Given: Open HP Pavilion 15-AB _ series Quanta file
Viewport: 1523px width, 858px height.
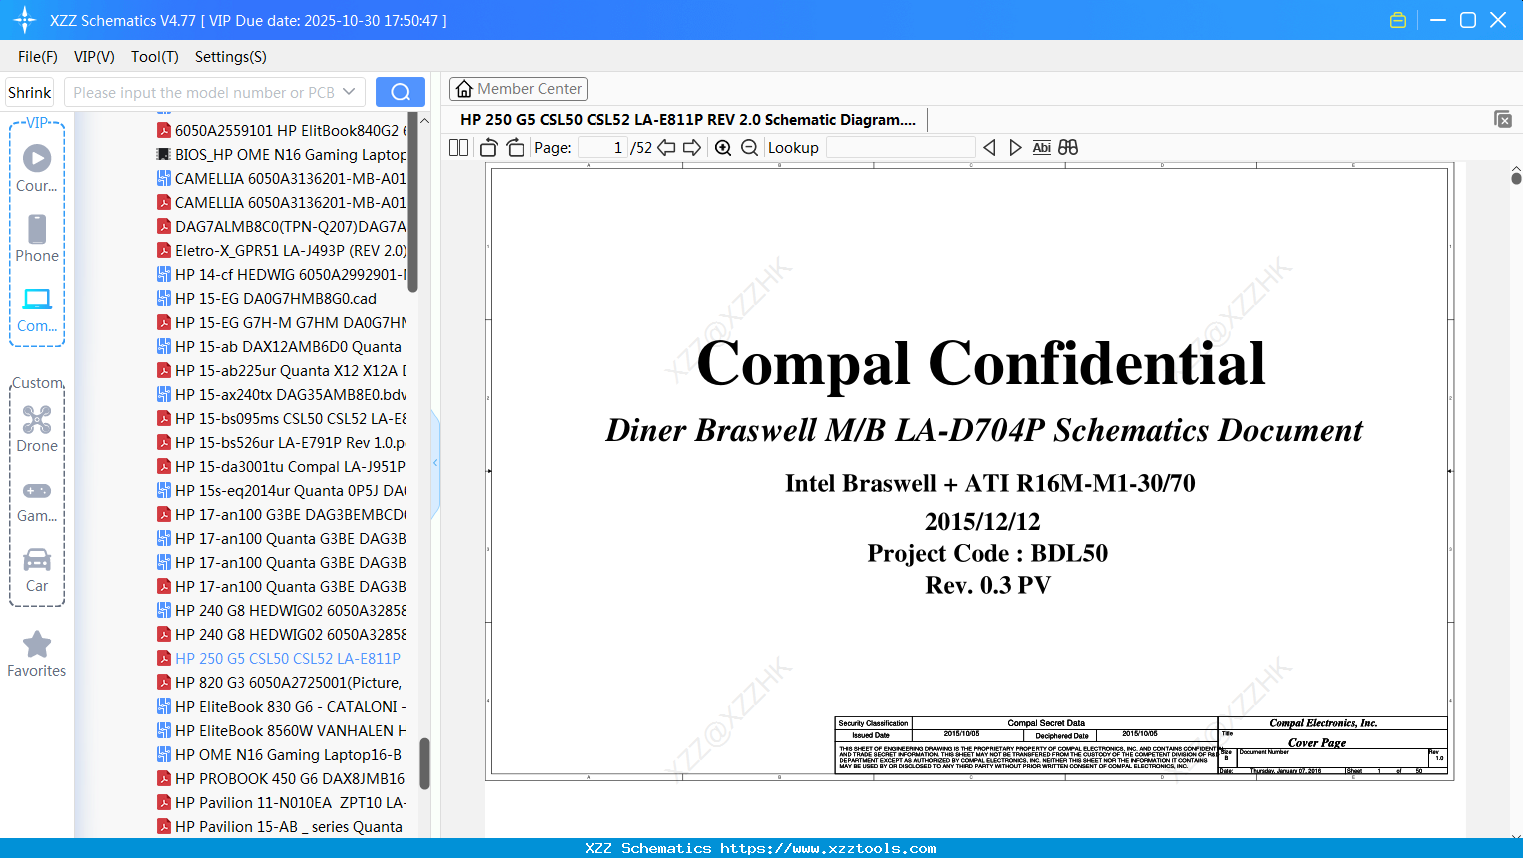Looking at the screenshot, I should point(280,826).
